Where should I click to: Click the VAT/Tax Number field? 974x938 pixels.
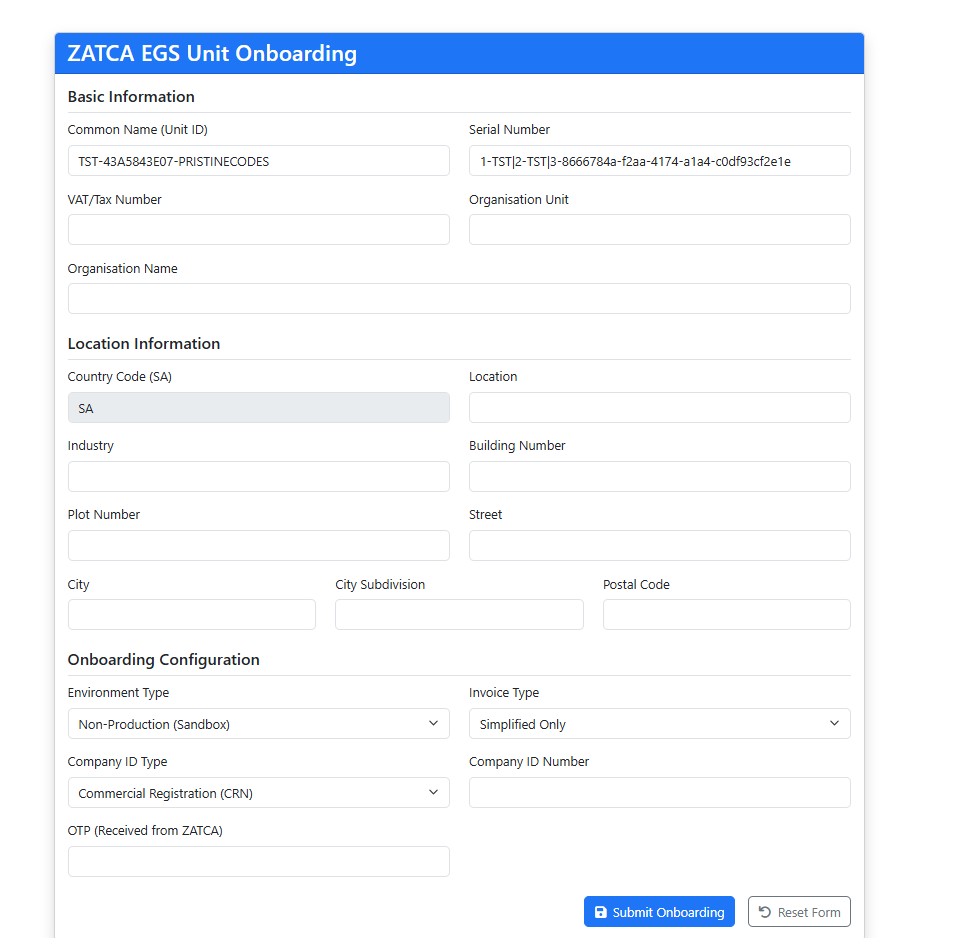click(x=258, y=229)
